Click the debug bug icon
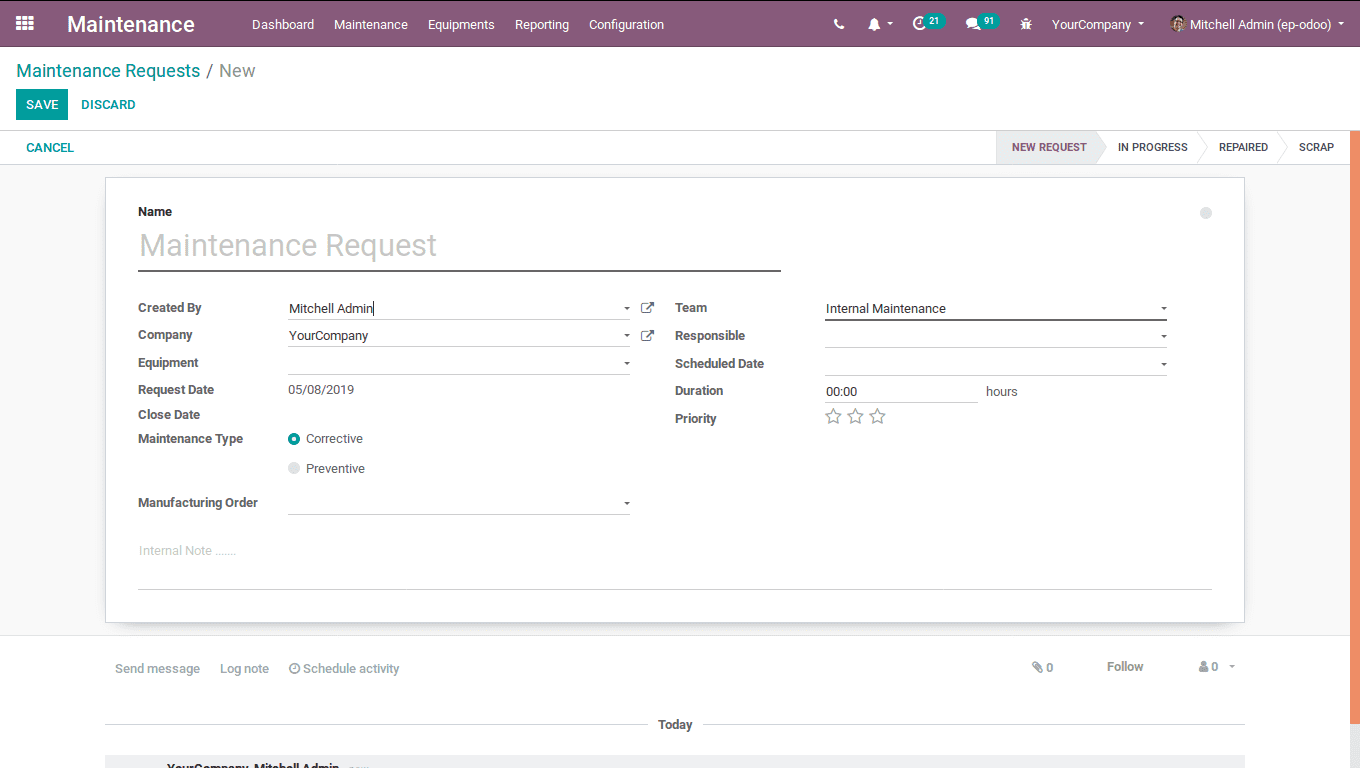This screenshot has height=768, width=1360. [x=1026, y=25]
